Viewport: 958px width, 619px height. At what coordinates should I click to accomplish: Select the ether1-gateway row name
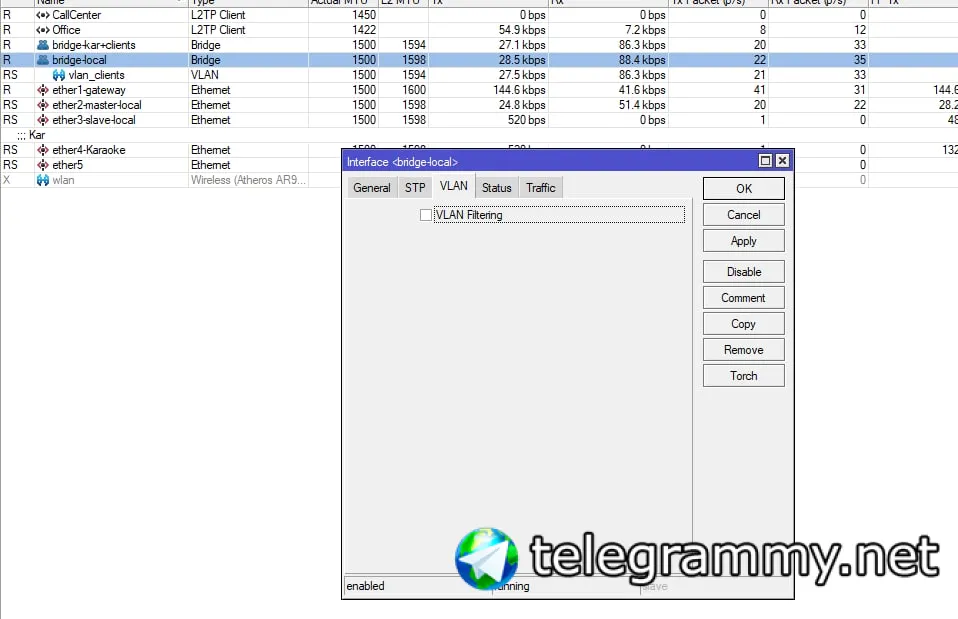(89, 90)
